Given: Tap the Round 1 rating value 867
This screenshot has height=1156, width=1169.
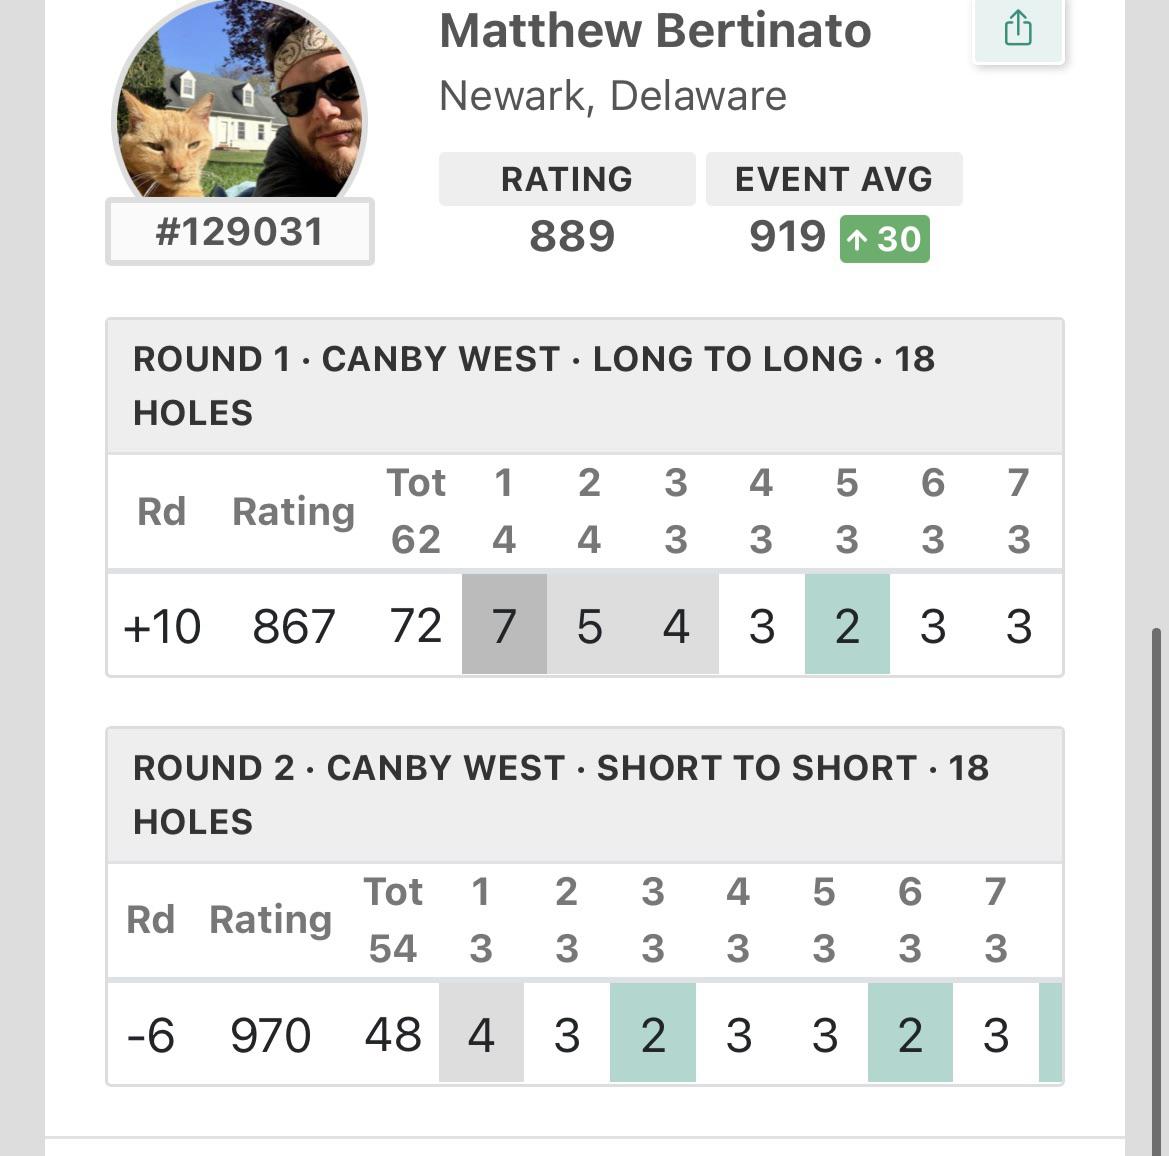Looking at the screenshot, I should tap(293, 626).
